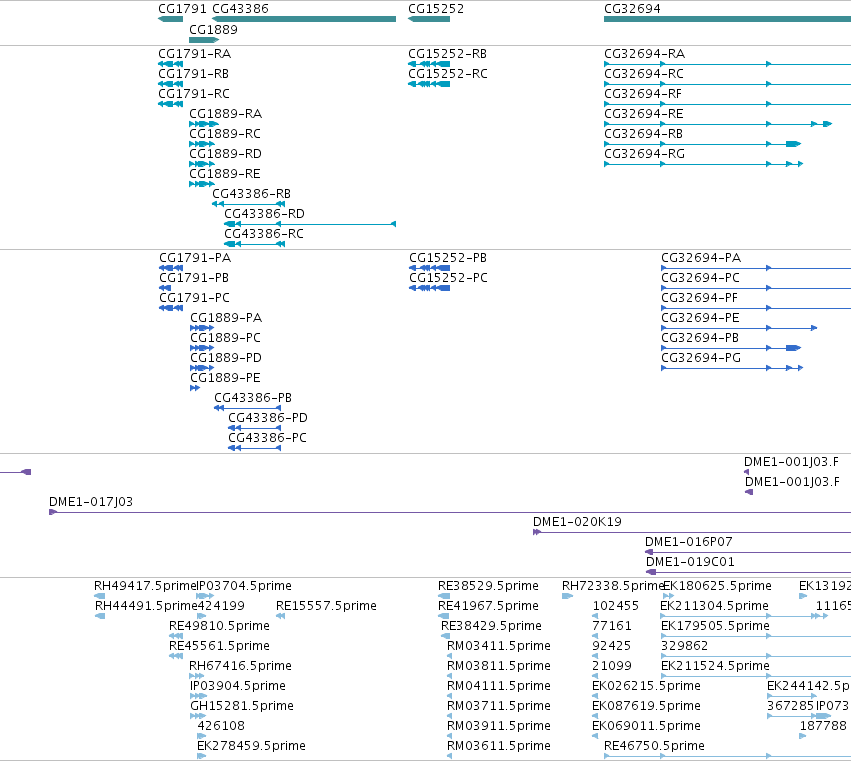
Task: Click protein CG43386-PD
Action: point(268,418)
